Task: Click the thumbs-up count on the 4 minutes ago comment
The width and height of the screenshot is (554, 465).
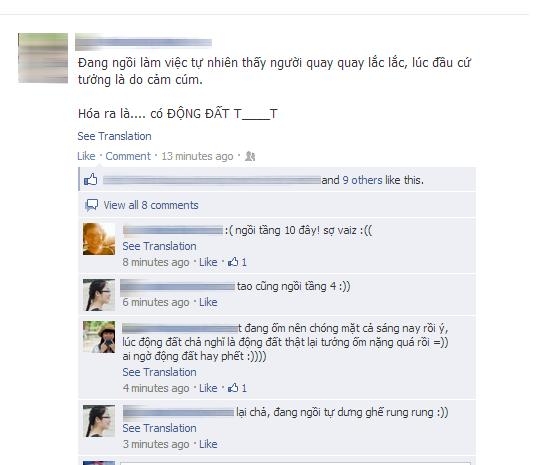Action: (237, 388)
